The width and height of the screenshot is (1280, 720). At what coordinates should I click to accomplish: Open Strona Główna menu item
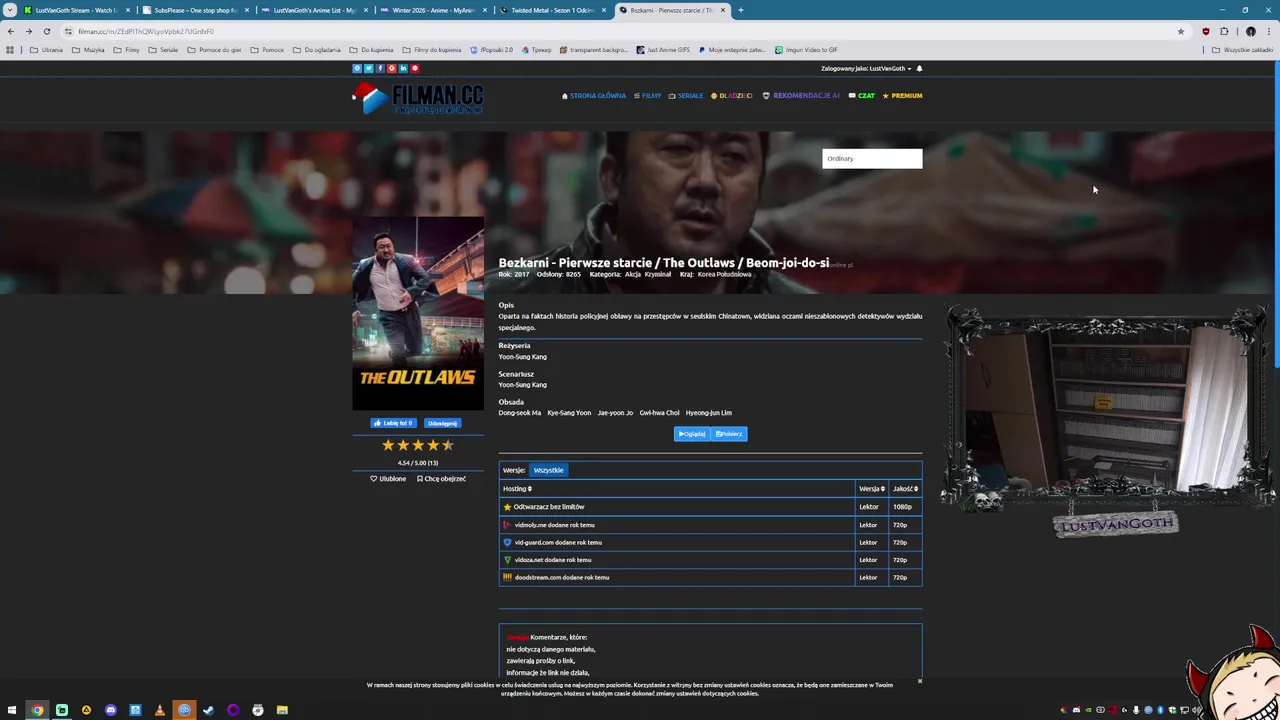point(594,96)
